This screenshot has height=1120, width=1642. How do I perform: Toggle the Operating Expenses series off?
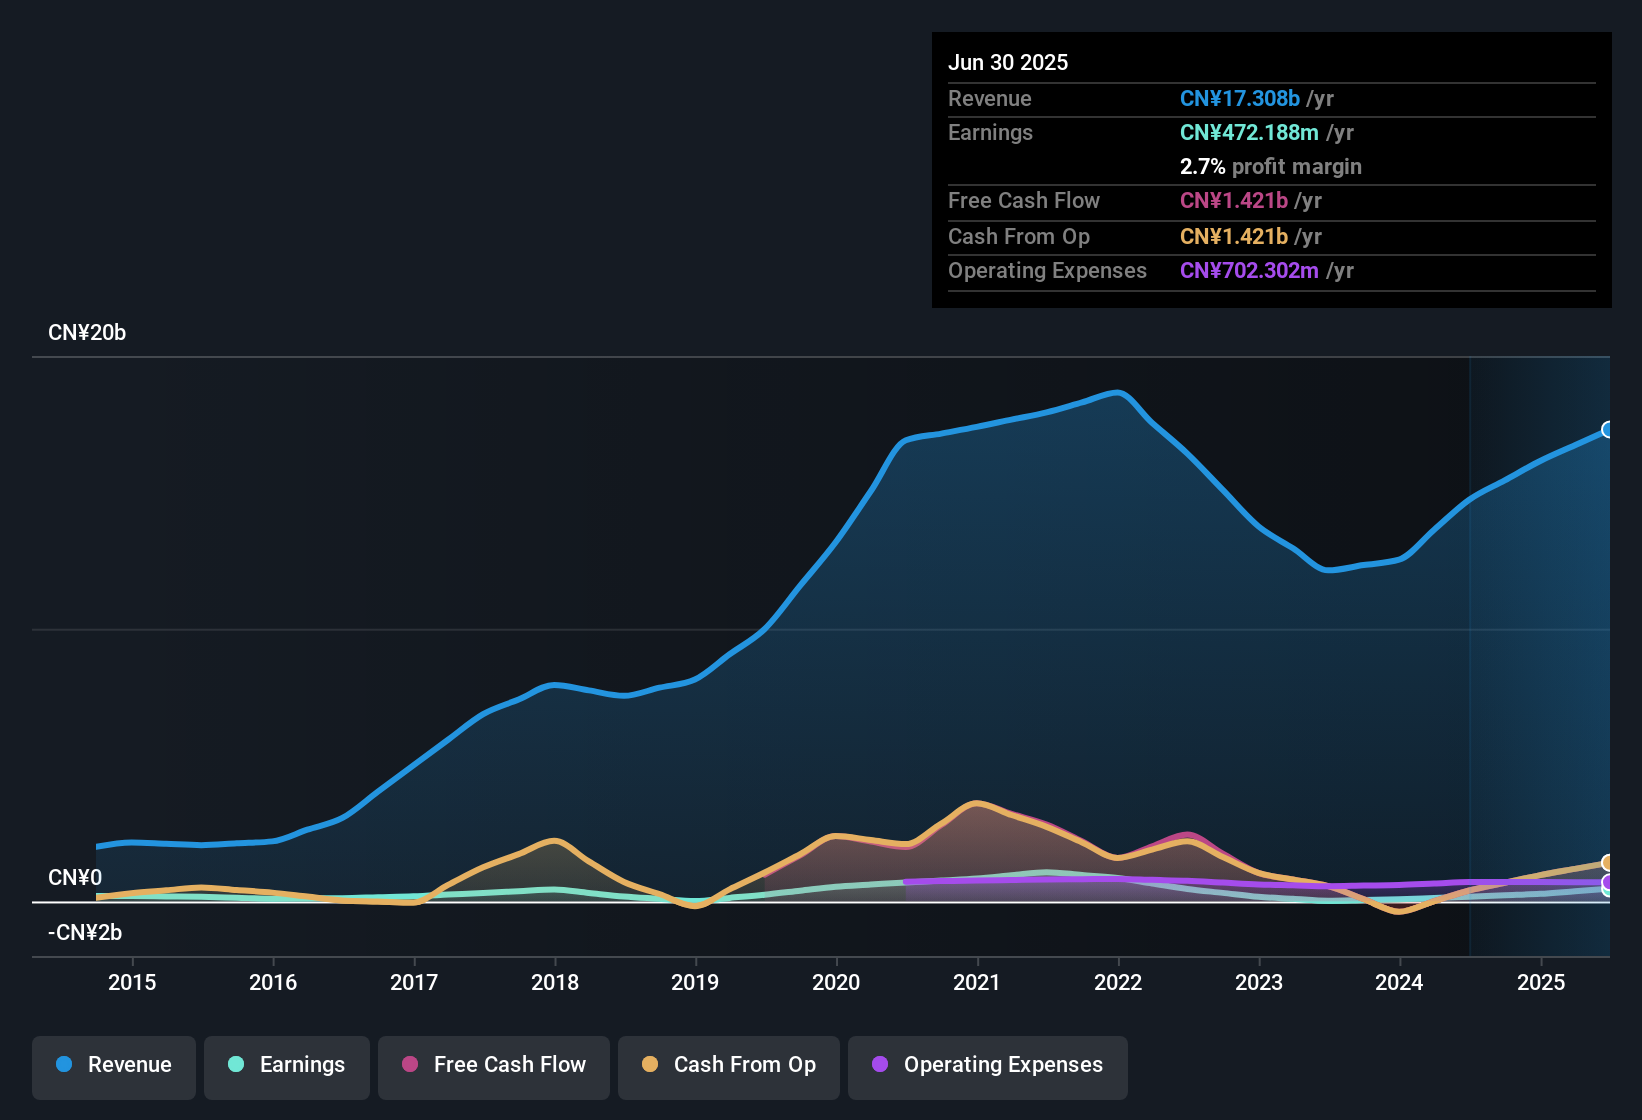987,1064
